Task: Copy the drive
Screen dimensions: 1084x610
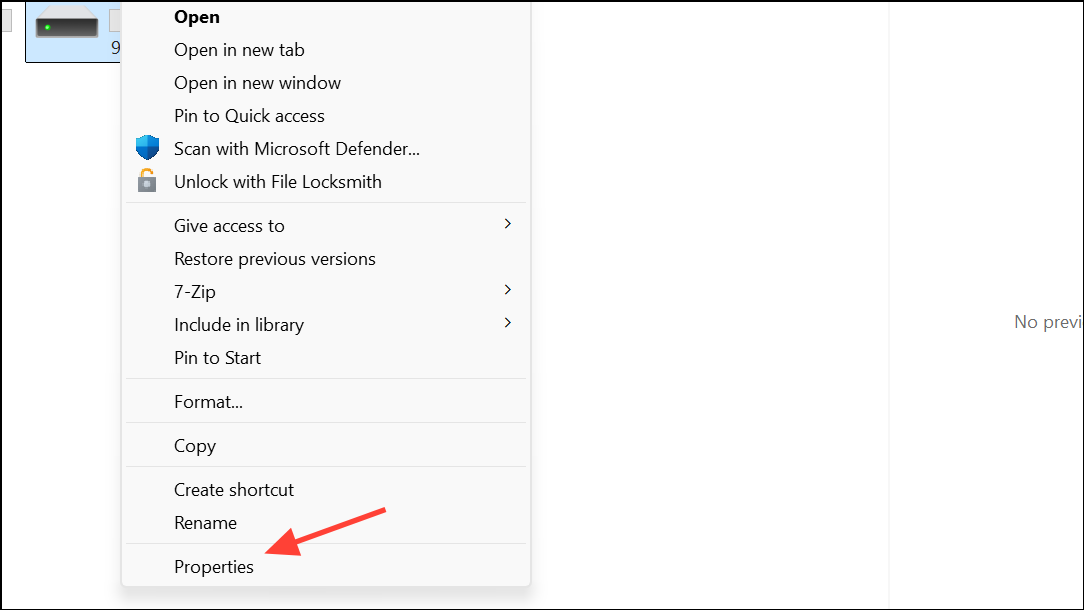Action: click(x=195, y=445)
